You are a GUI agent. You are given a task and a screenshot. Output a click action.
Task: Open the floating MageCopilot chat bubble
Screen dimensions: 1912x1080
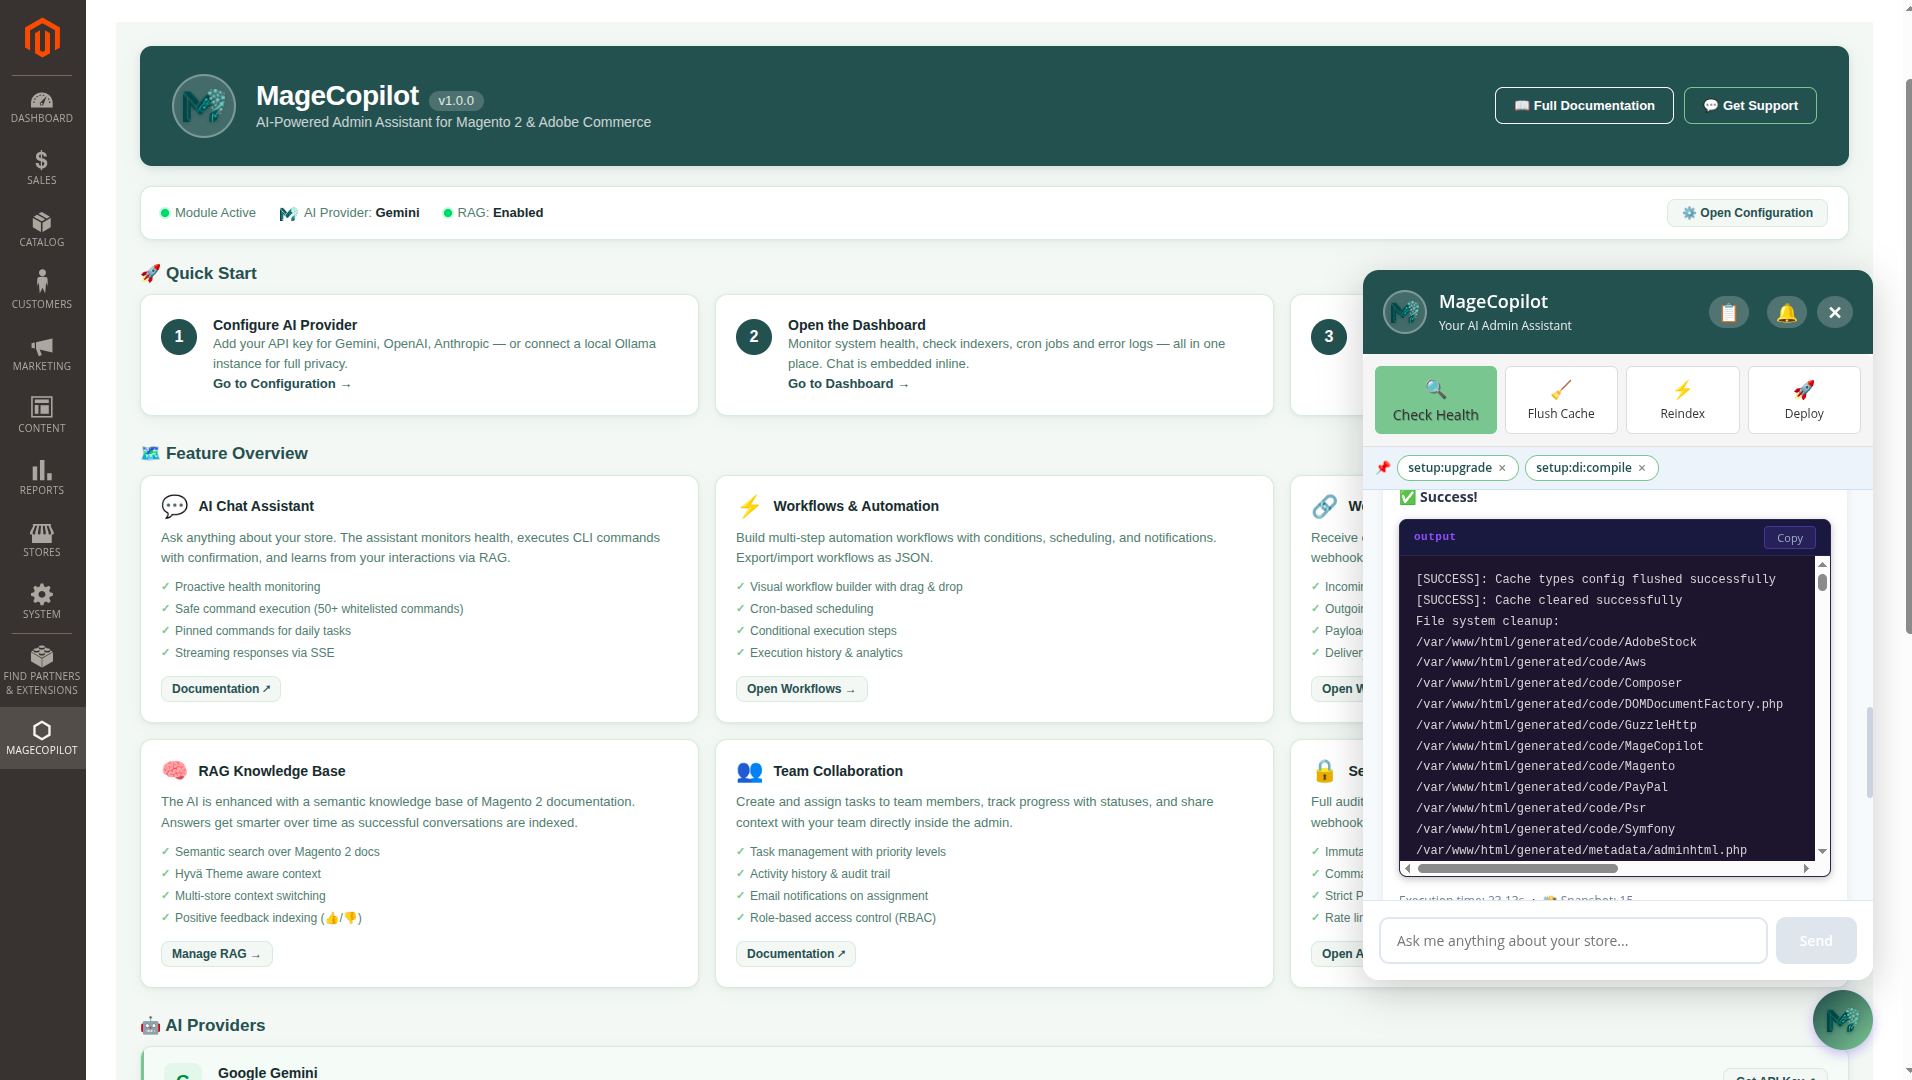(x=1842, y=1020)
